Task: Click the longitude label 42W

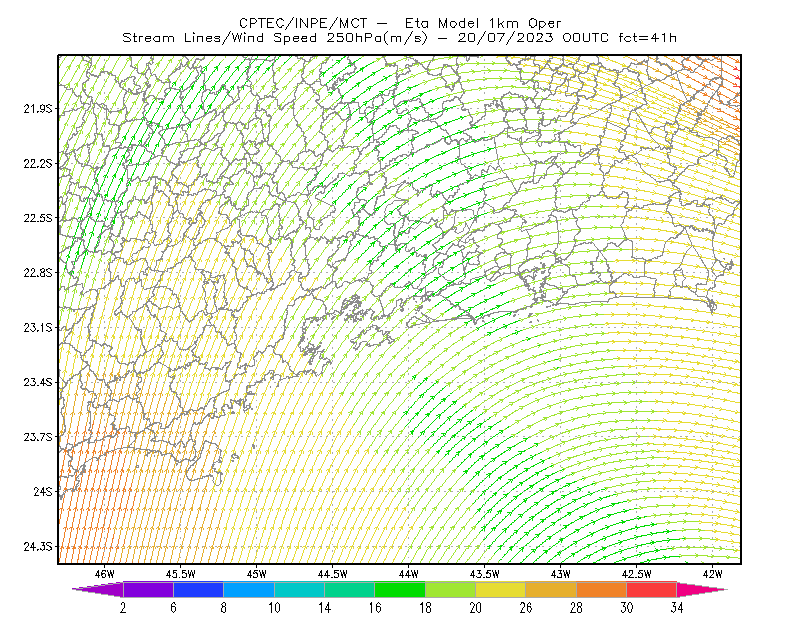Action: [x=713, y=574]
